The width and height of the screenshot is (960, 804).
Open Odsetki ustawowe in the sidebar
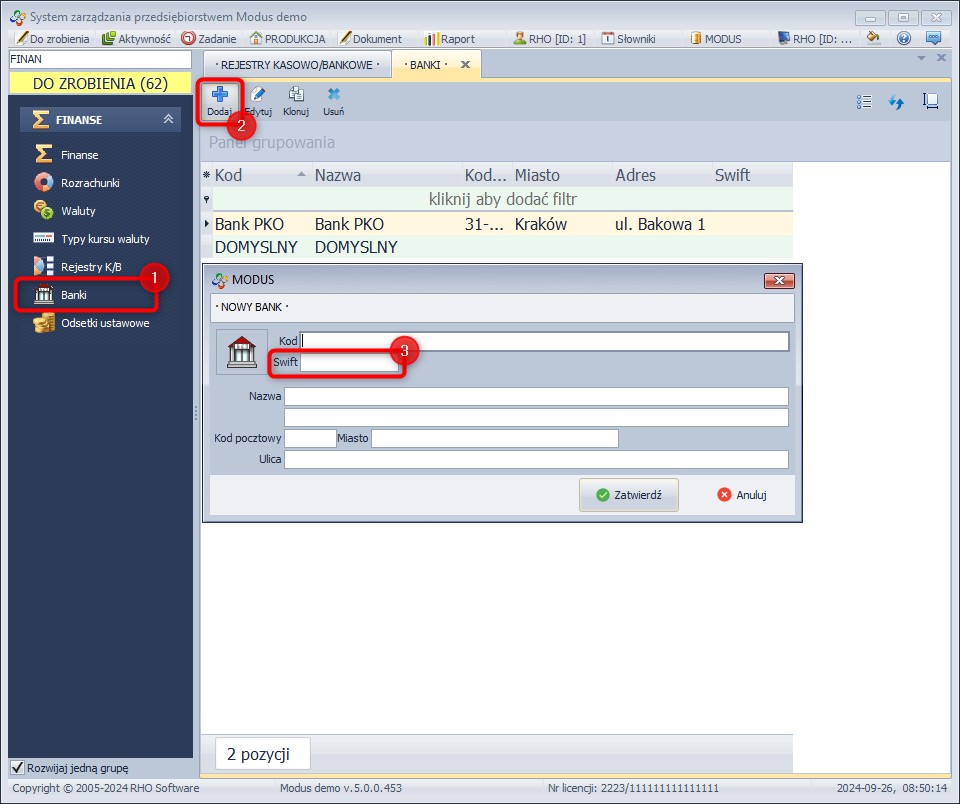104,323
